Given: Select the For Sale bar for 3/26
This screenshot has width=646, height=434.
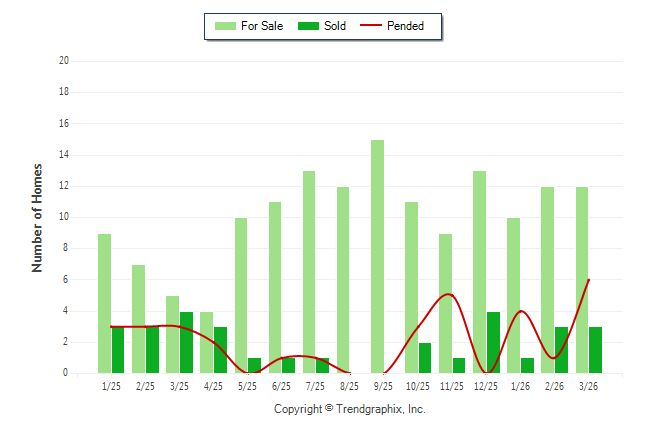Looking at the screenshot, I should tap(582, 280).
